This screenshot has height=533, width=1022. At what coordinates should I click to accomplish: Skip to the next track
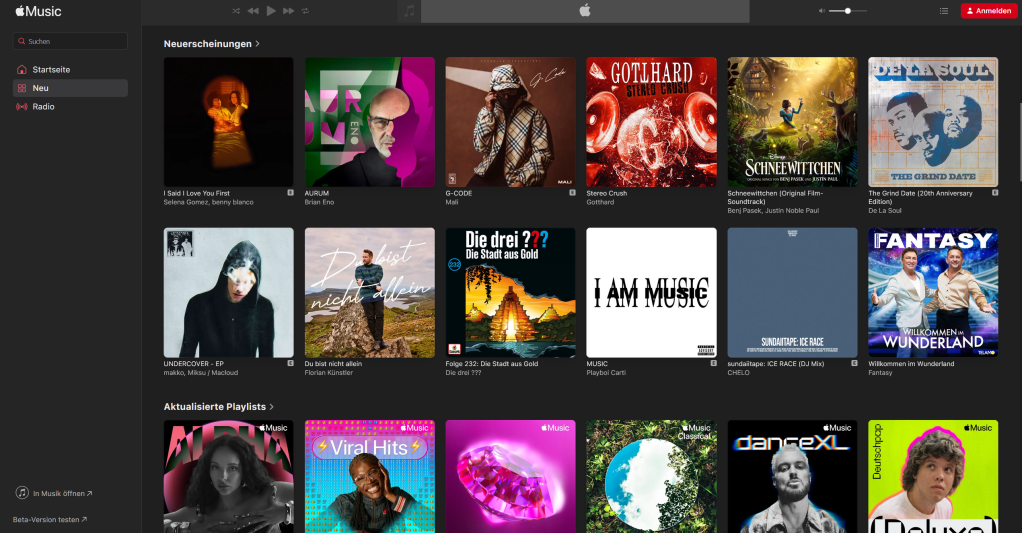point(288,11)
